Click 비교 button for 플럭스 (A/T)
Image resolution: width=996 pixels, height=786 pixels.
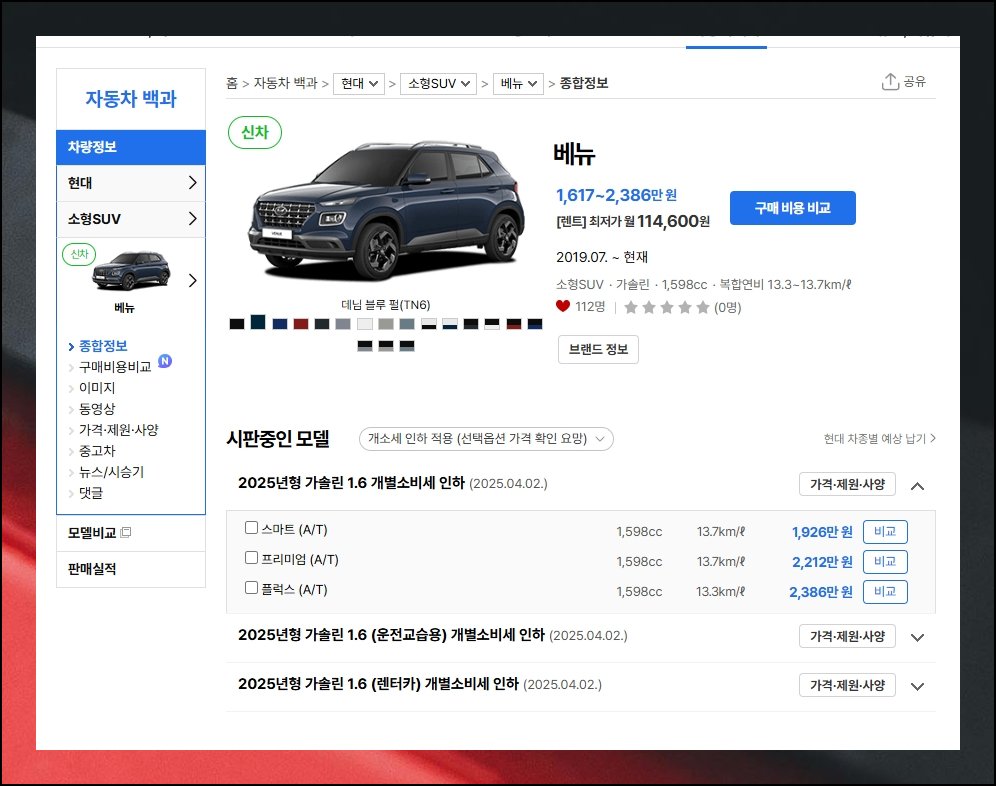pyautogui.click(x=885, y=592)
